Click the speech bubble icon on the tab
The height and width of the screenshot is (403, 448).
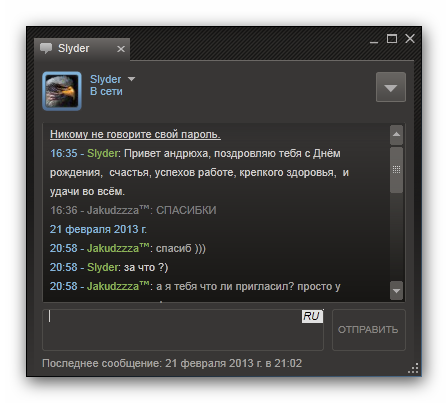(46, 48)
